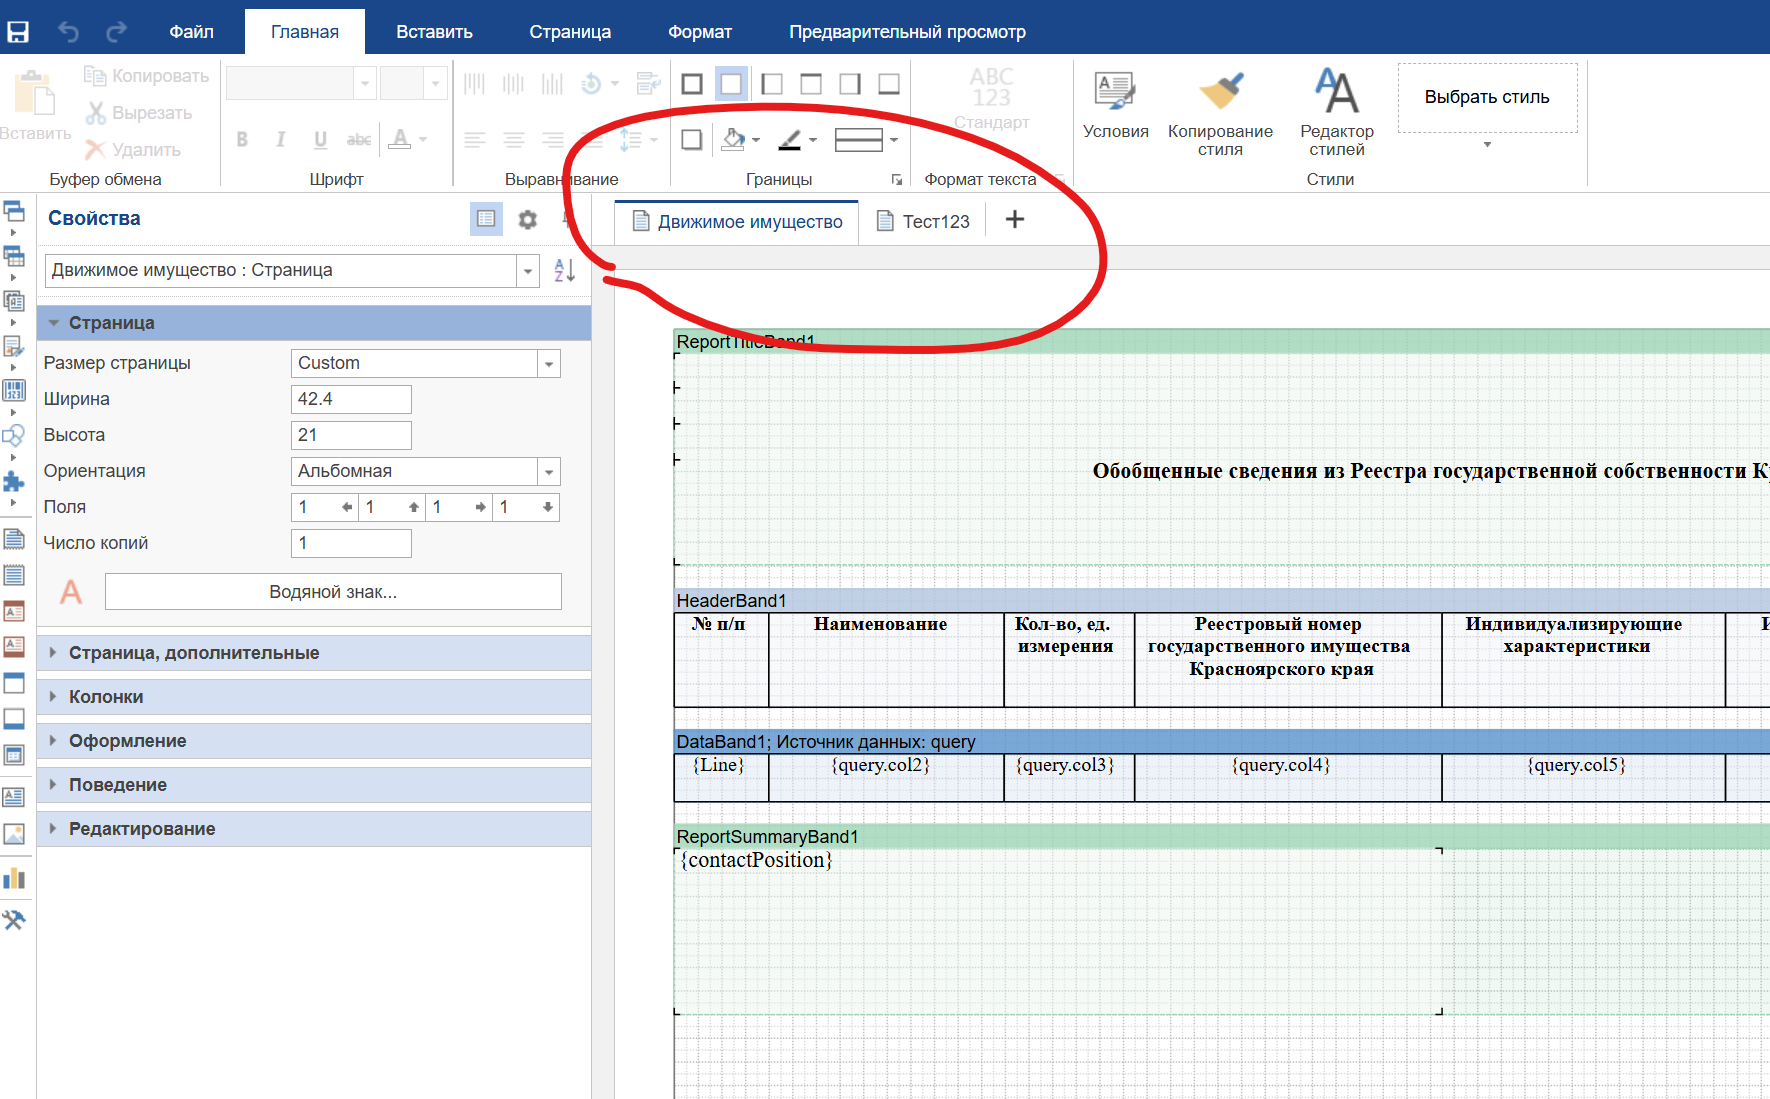Switch to the Вставить ribbon tab
Image resolution: width=1770 pixels, height=1099 pixels.
pyautogui.click(x=434, y=32)
